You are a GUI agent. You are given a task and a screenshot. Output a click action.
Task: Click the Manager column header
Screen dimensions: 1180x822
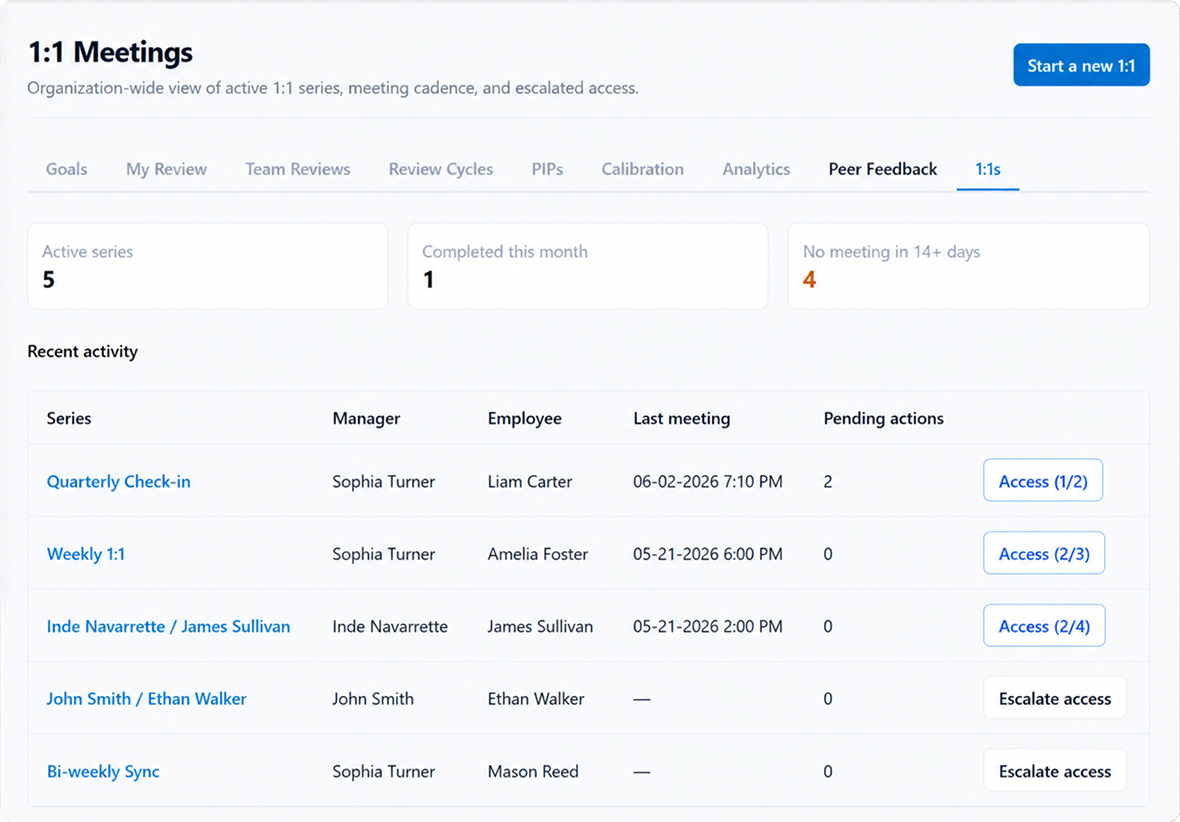tap(366, 419)
